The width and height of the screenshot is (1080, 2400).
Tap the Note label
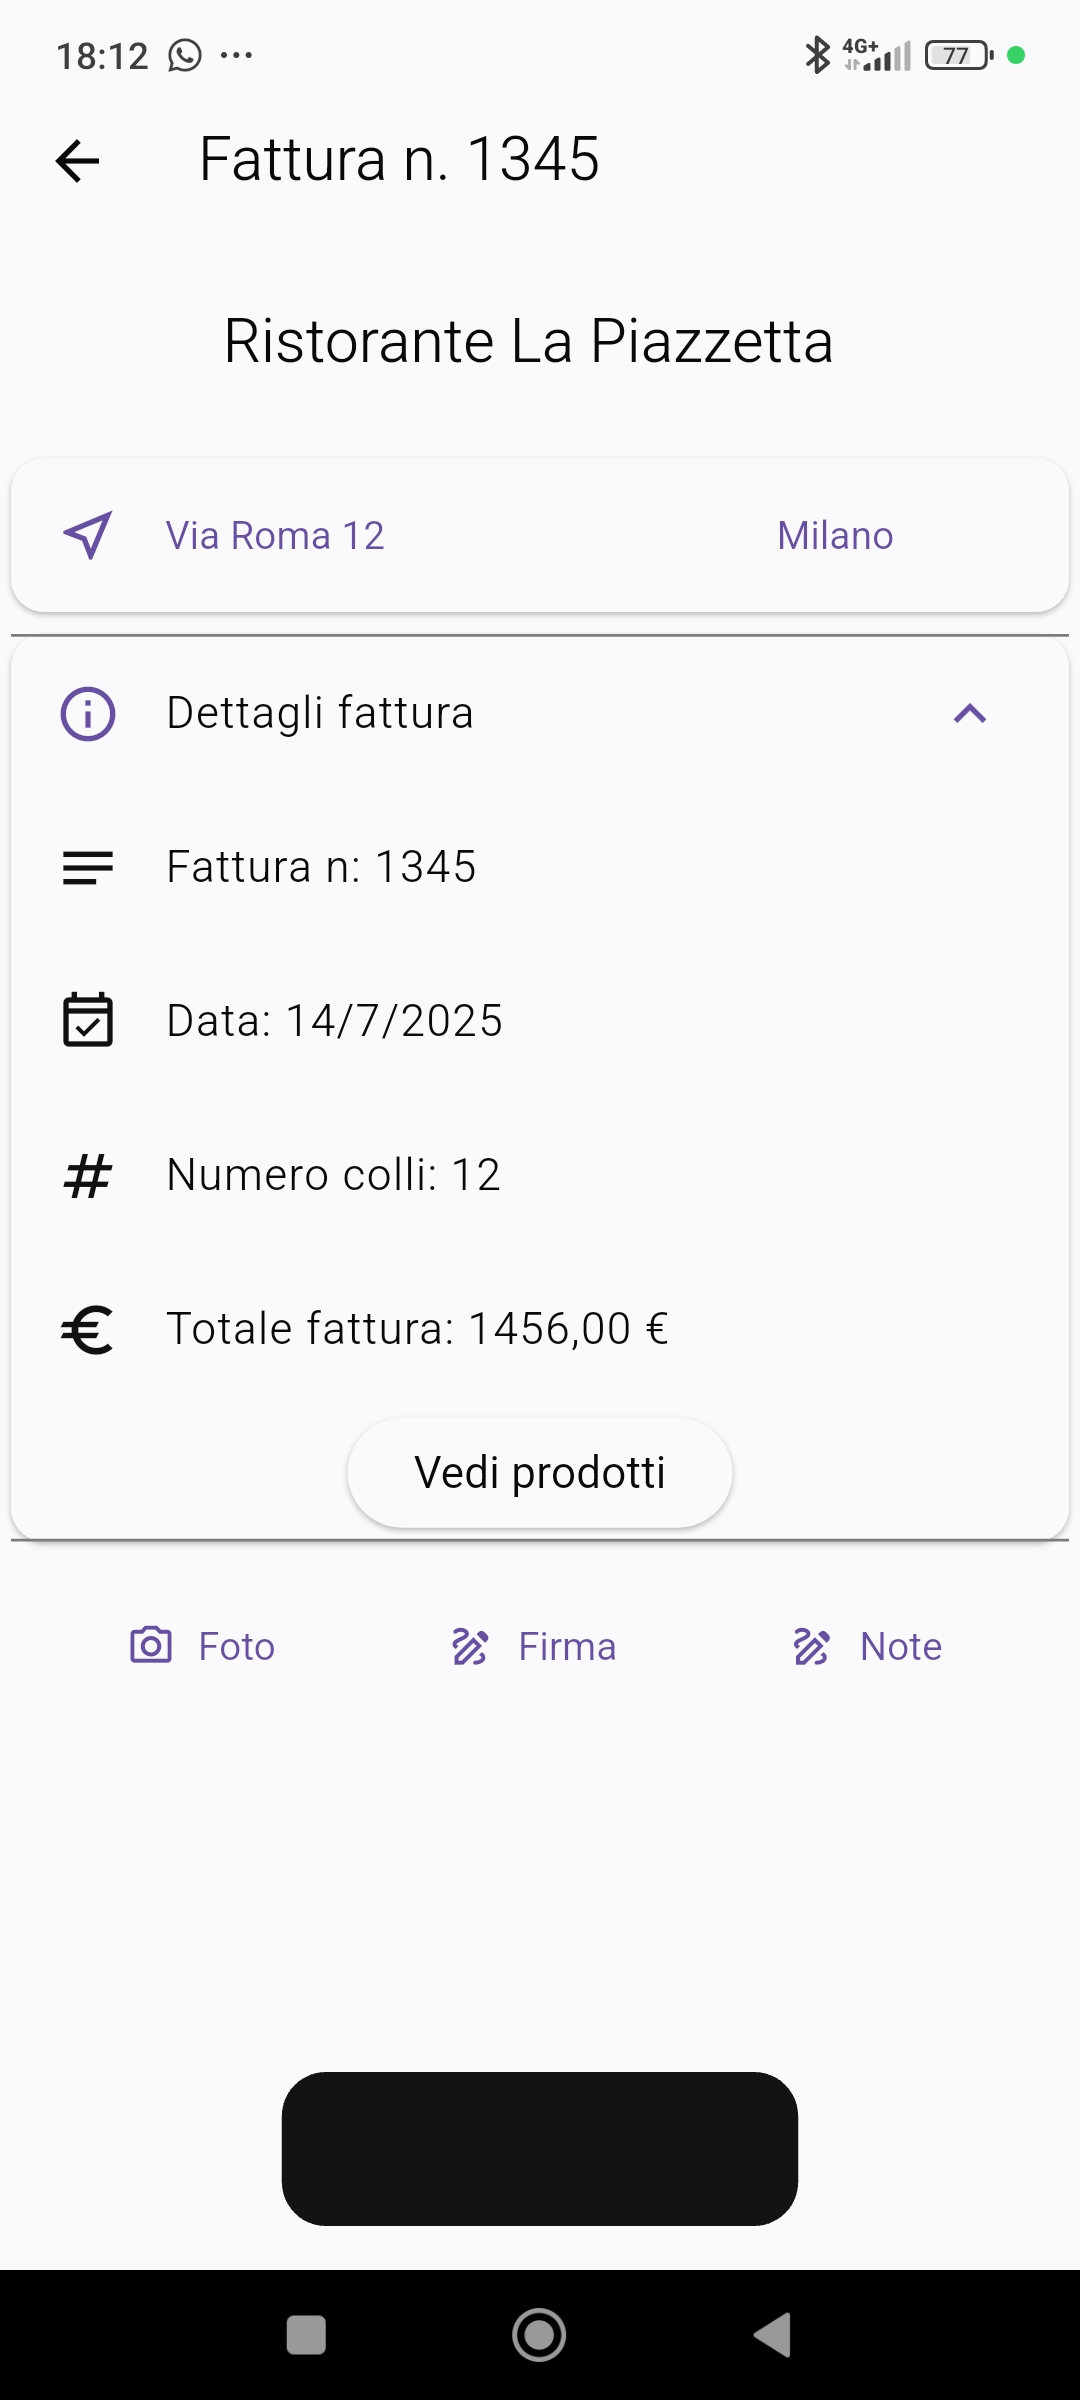pyautogui.click(x=901, y=1647)
